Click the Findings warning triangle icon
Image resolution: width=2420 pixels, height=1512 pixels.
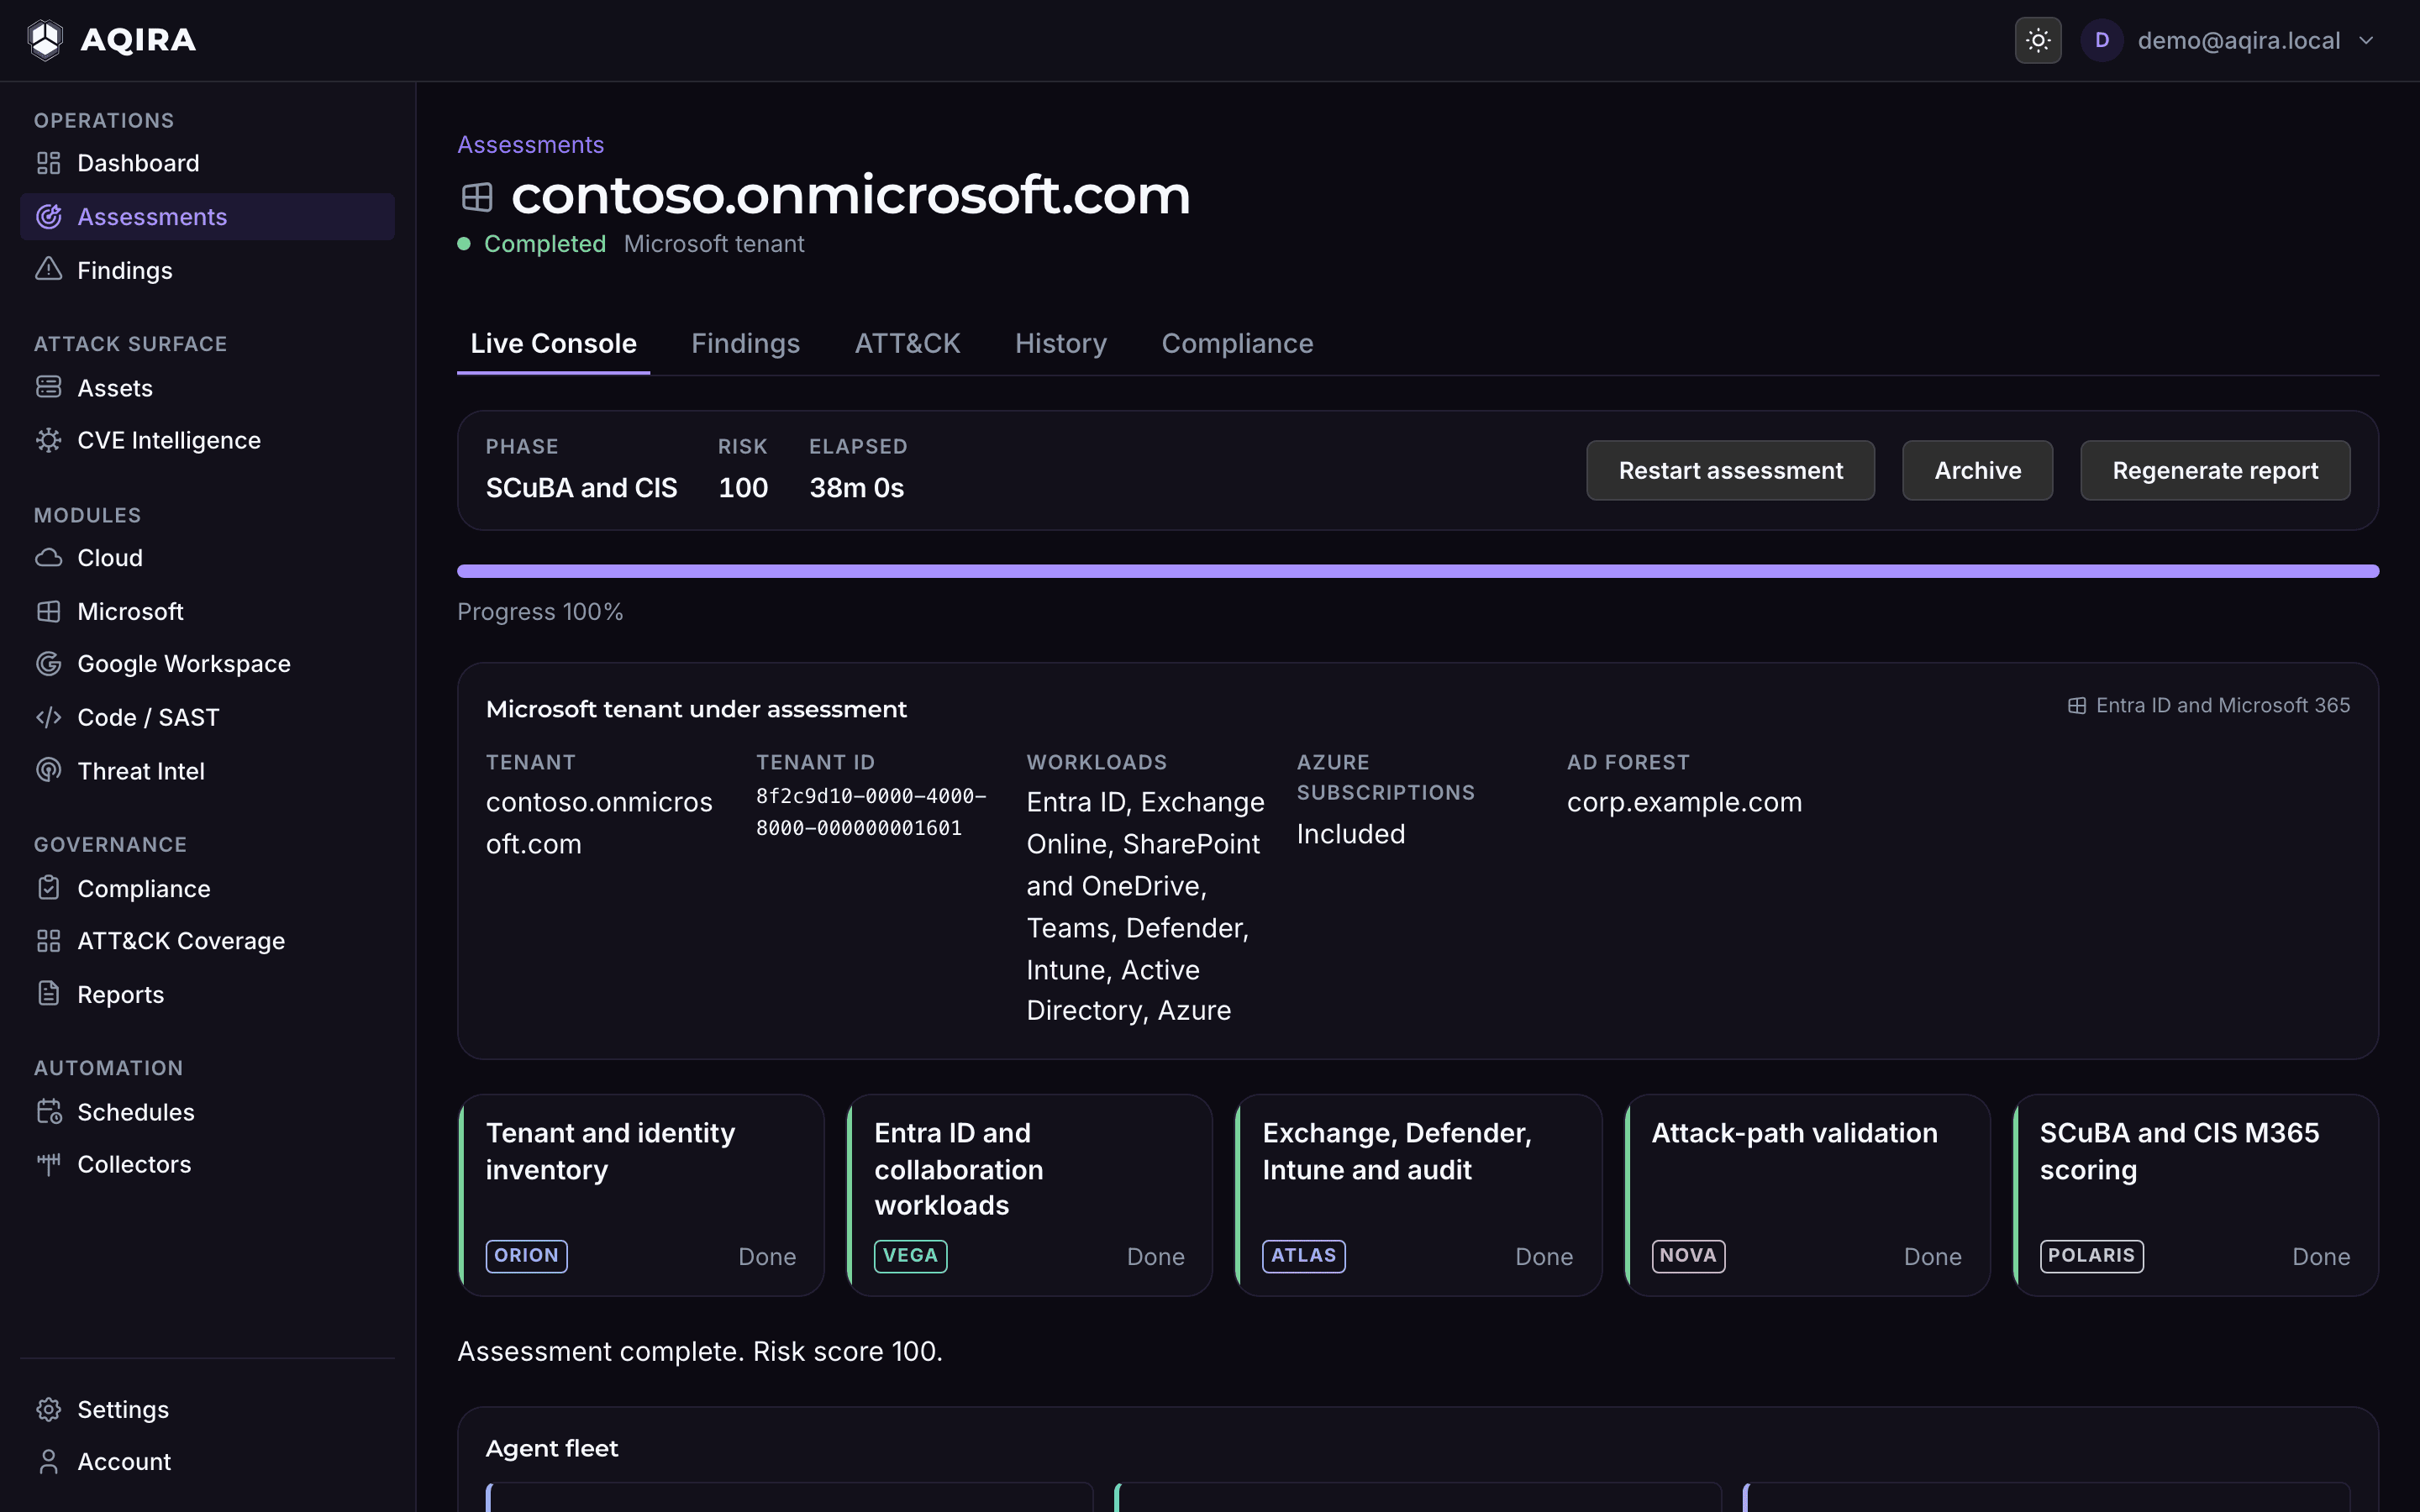point(49,270)
